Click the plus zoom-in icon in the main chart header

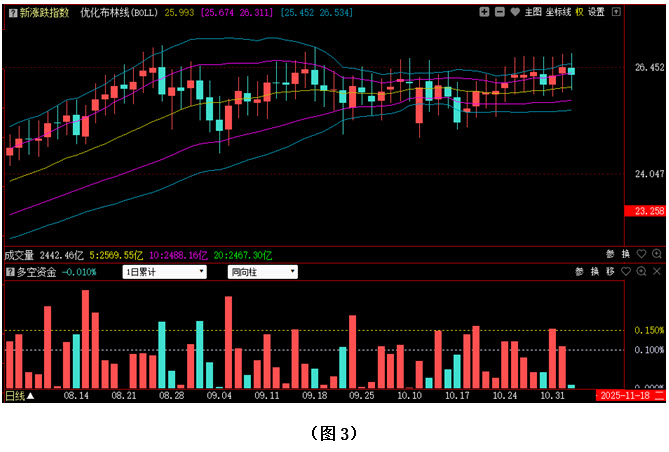tap(484, 12)
